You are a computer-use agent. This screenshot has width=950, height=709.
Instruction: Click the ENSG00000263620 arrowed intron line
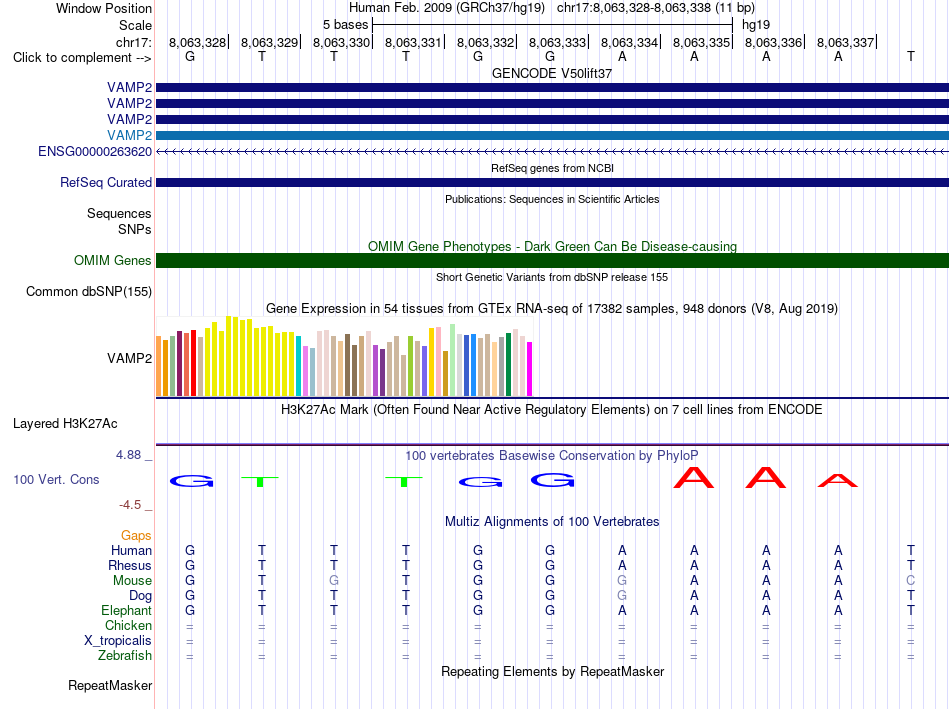(552, 151)
